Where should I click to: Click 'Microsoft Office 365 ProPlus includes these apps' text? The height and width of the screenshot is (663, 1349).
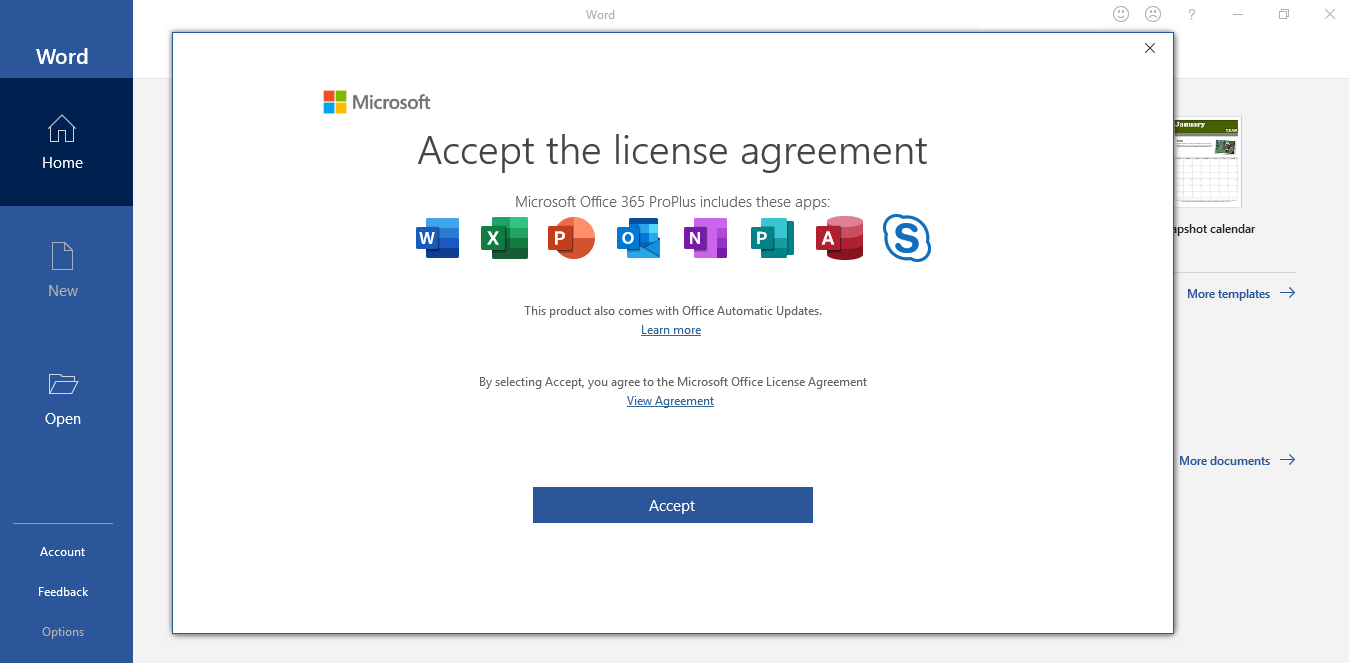[x=672, y=201]
